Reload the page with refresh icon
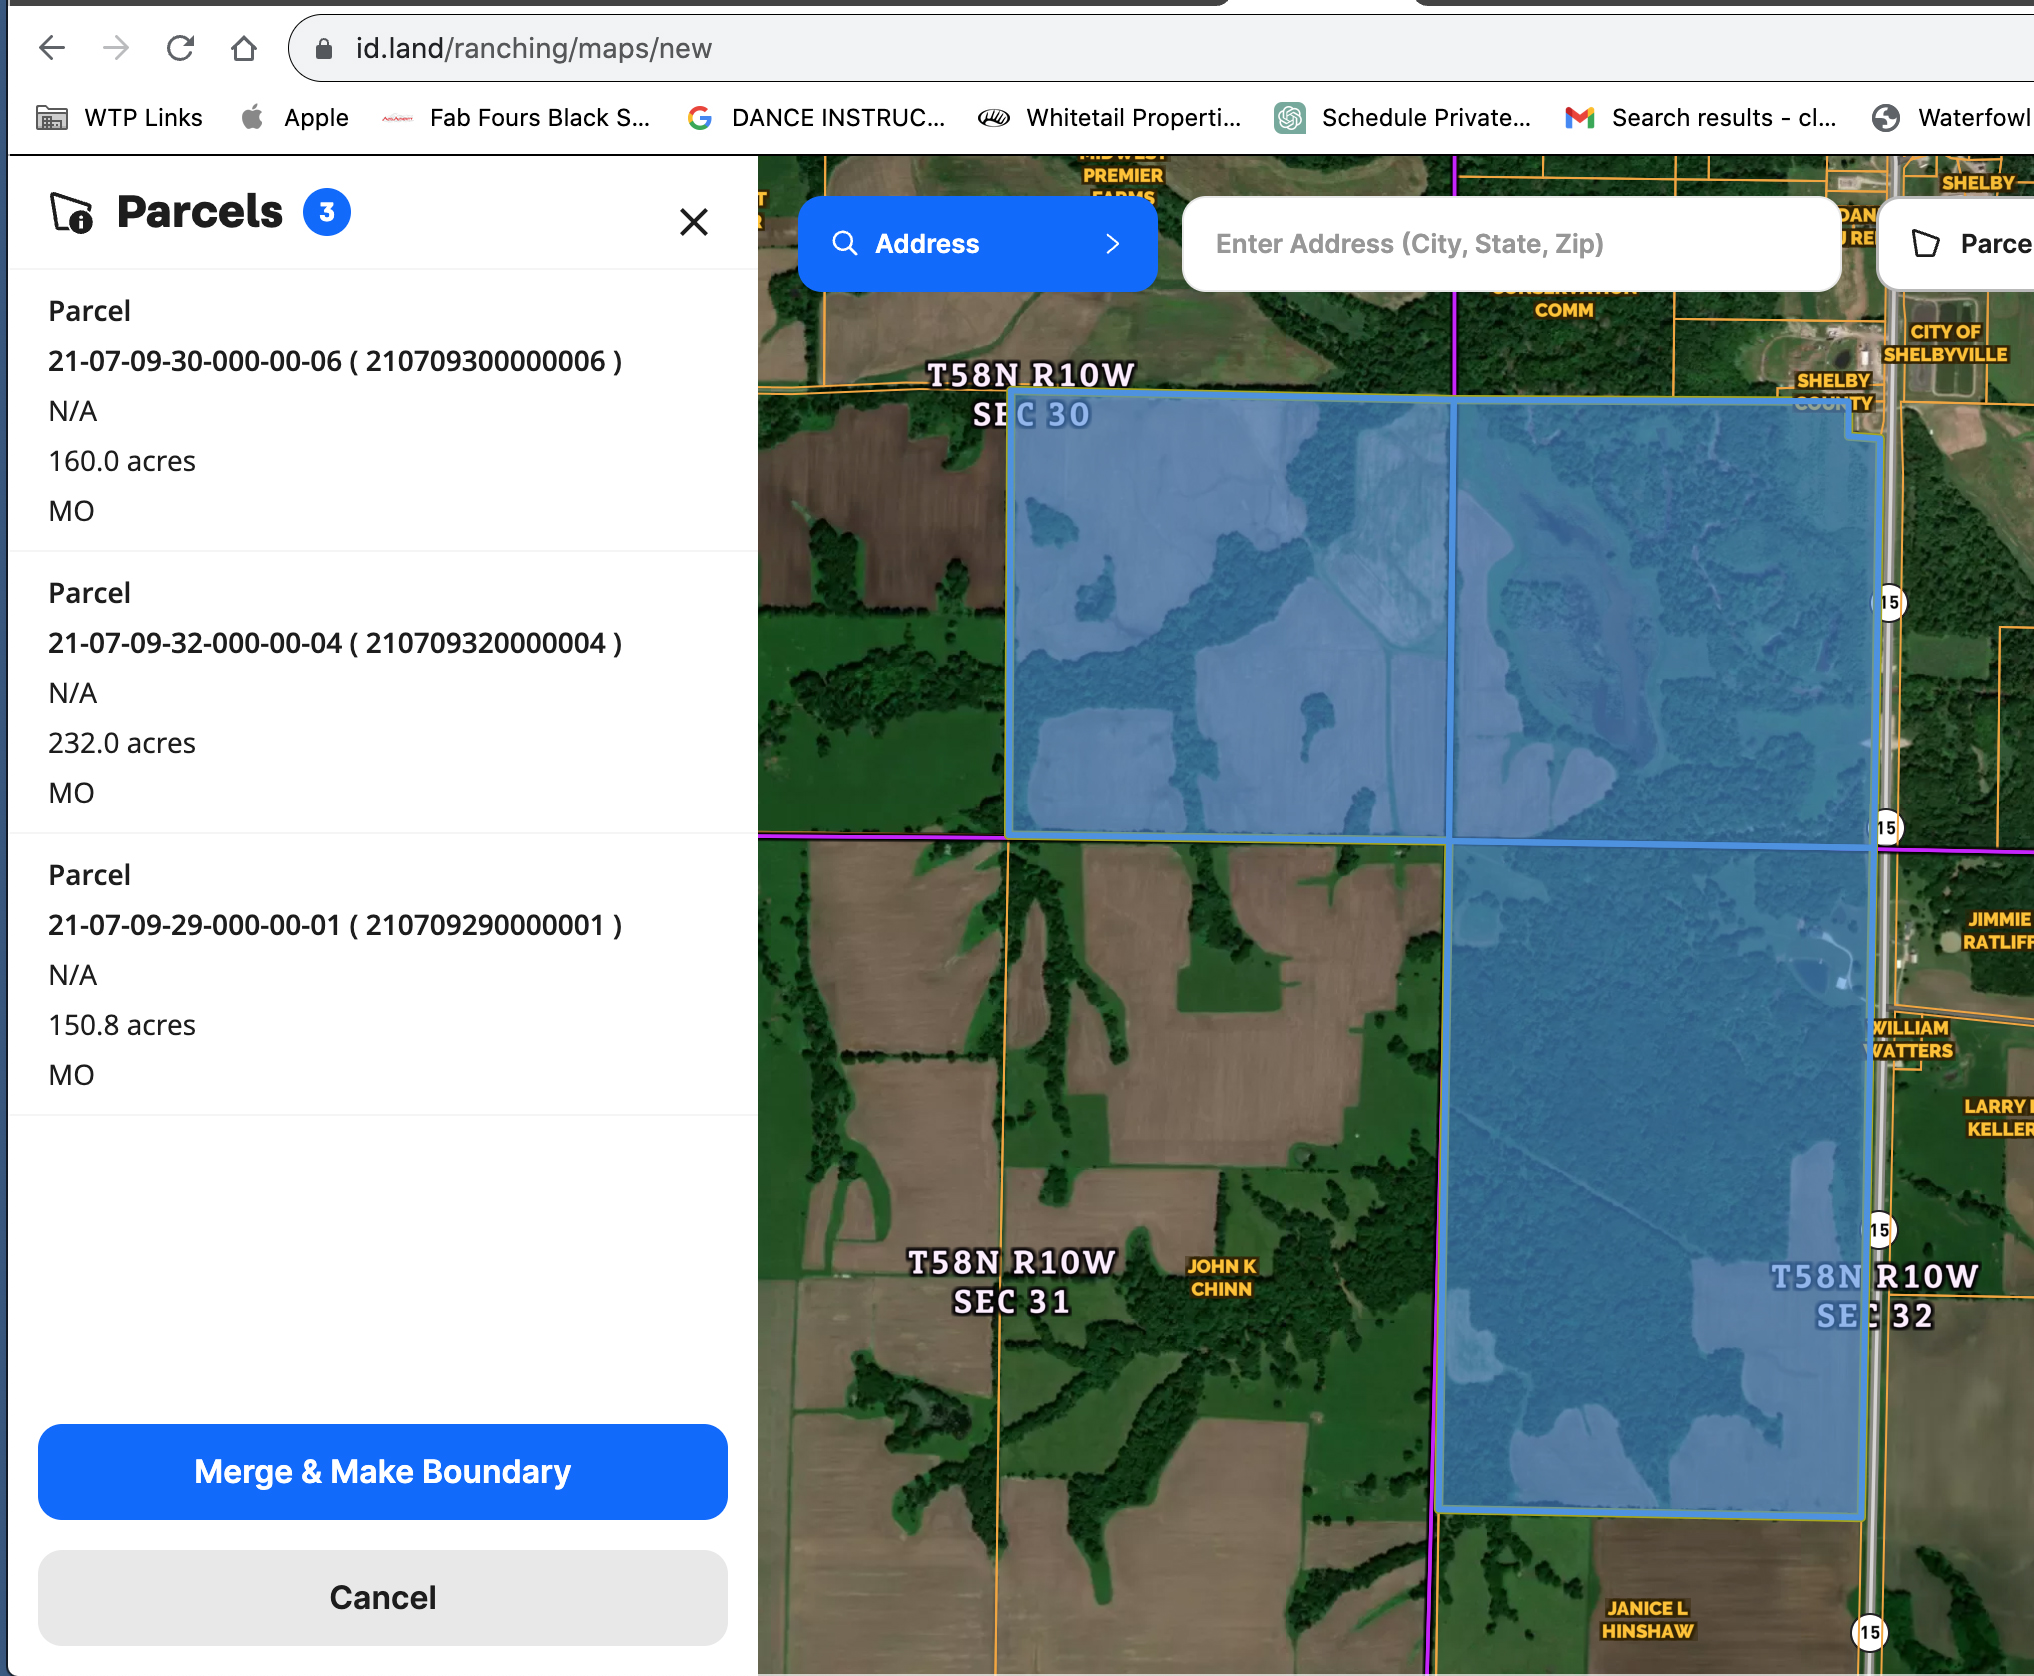 [x=180, y=48]
